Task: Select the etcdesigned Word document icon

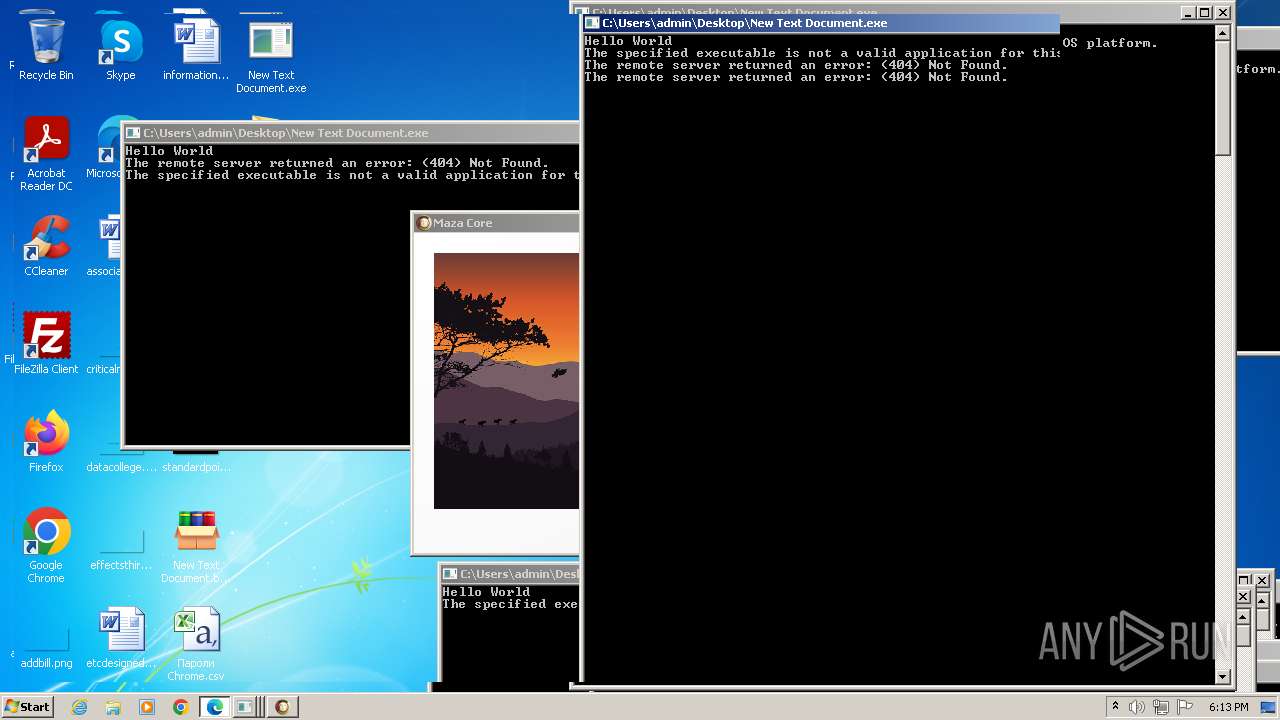Action: [x=121, y=637]
